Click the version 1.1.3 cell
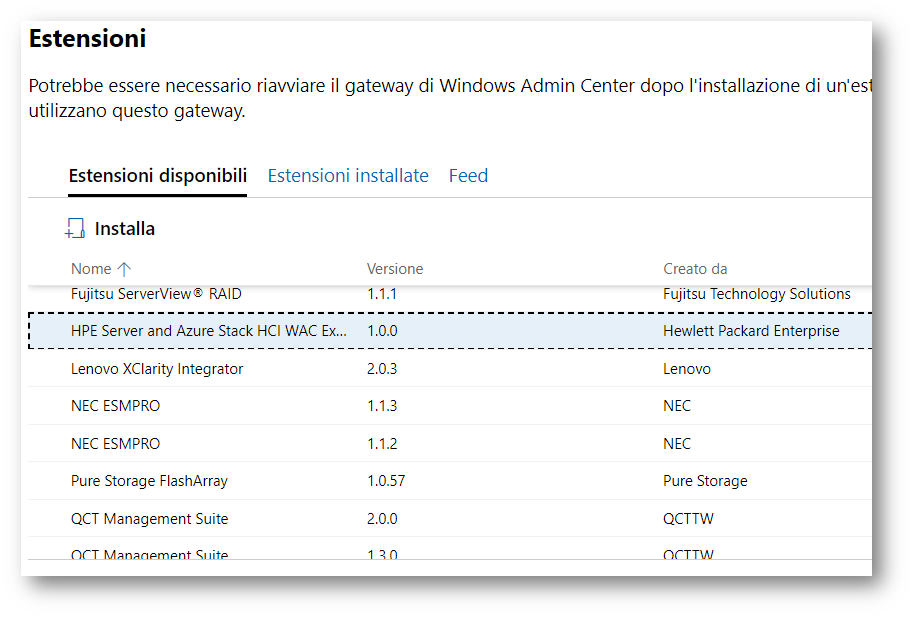Image resolution: width=914 pixels, height=618 pixels. 382,406
